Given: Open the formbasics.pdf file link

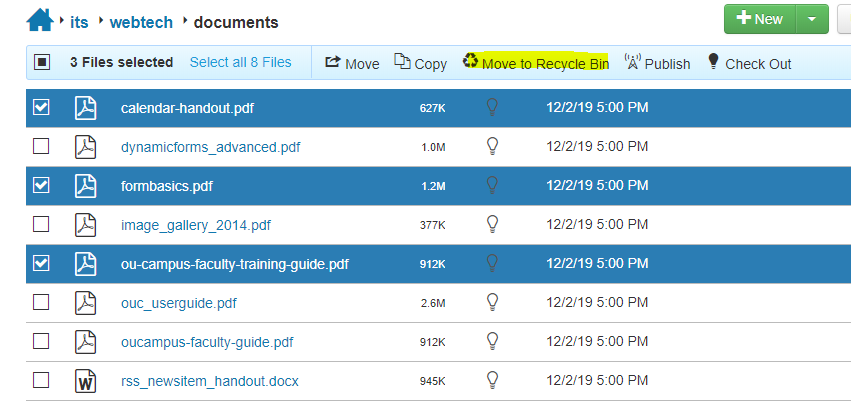Looking at the screenshot, I should 166,186.
